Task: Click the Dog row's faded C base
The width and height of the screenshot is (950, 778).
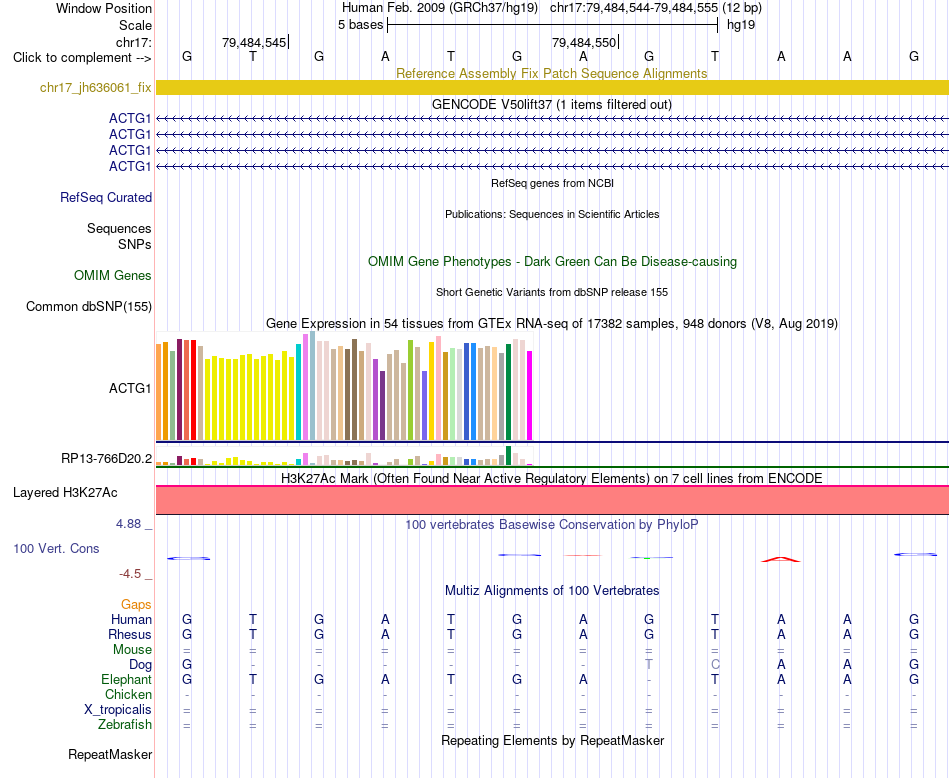Action: point(715,664)
